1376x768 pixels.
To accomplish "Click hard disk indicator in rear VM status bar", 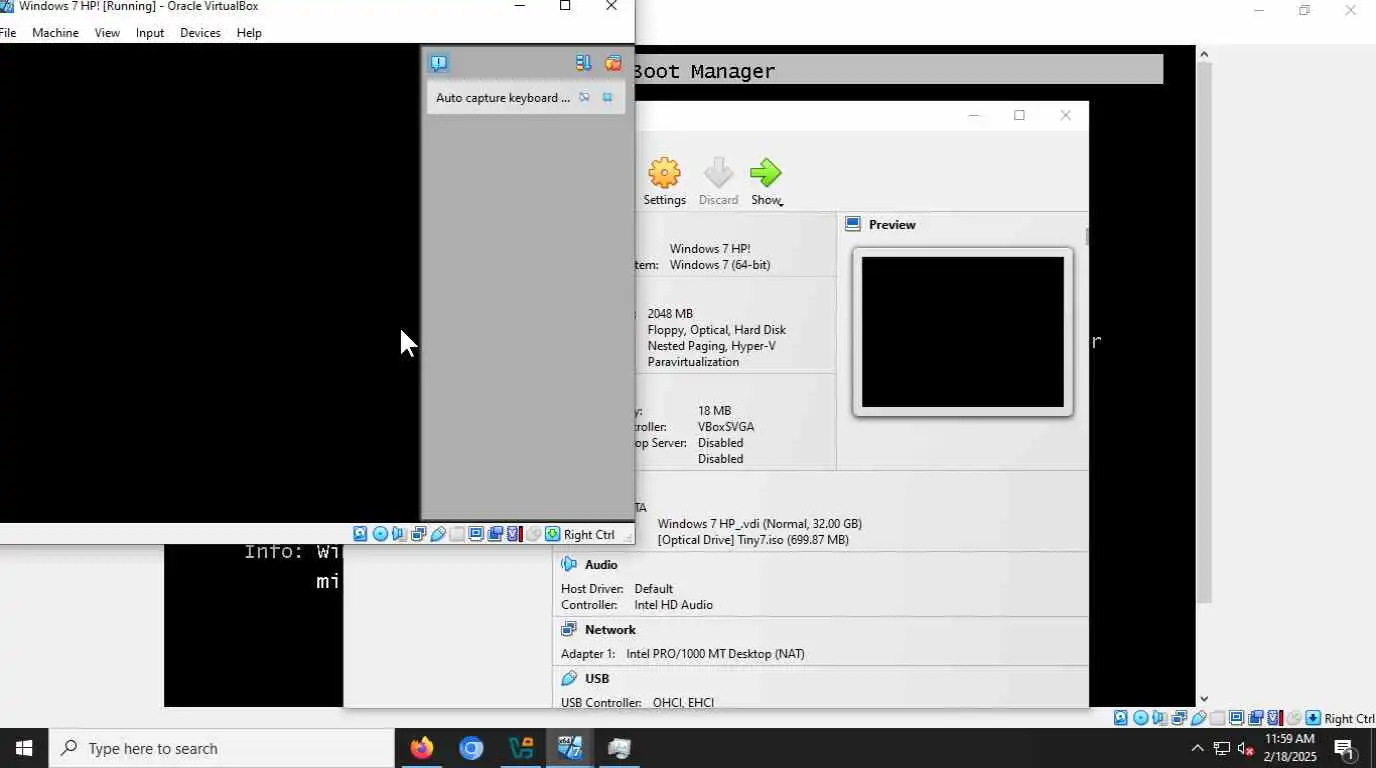I will click(x=1121, y=718).
